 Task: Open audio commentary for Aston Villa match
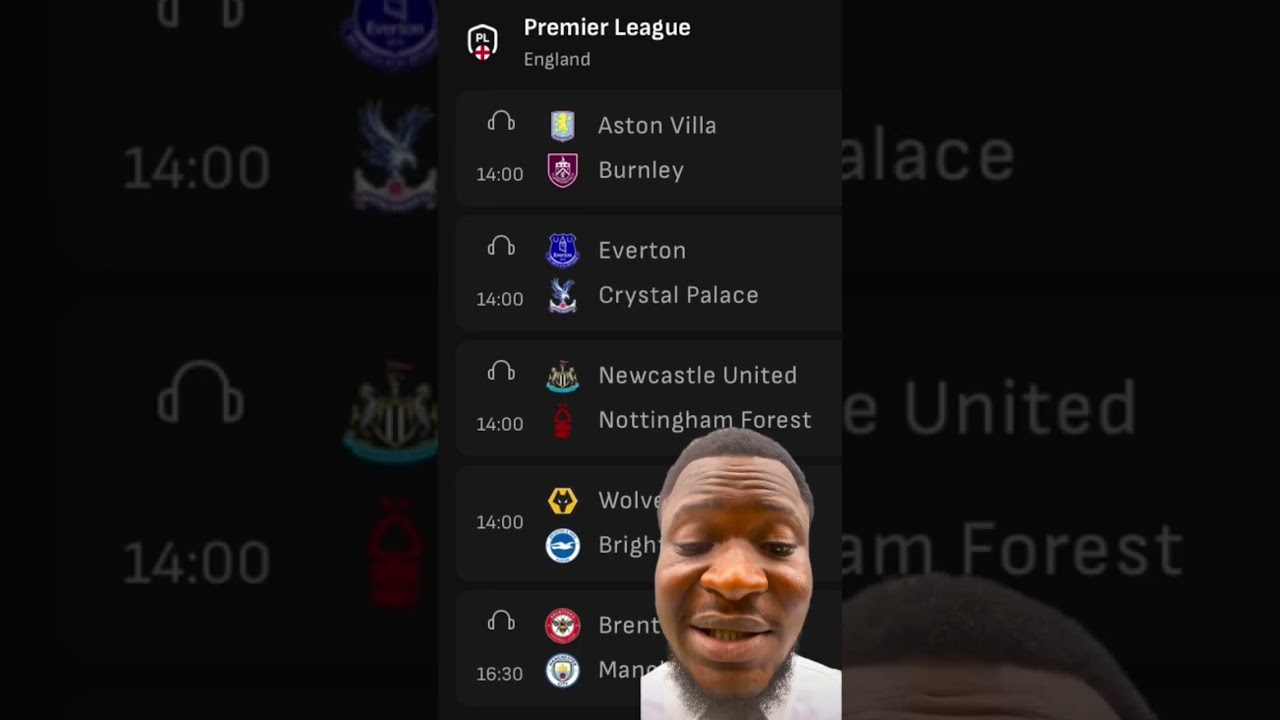pos(501,122)
